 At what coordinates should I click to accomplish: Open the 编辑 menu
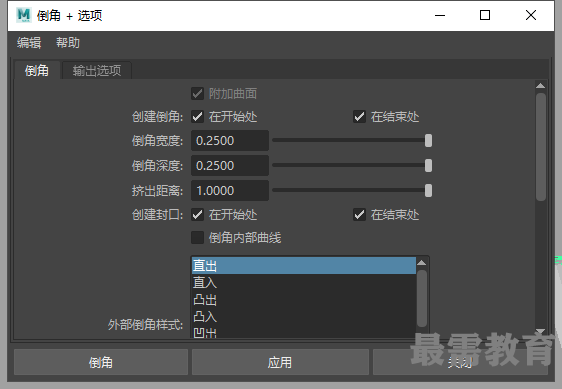[29, 43]
